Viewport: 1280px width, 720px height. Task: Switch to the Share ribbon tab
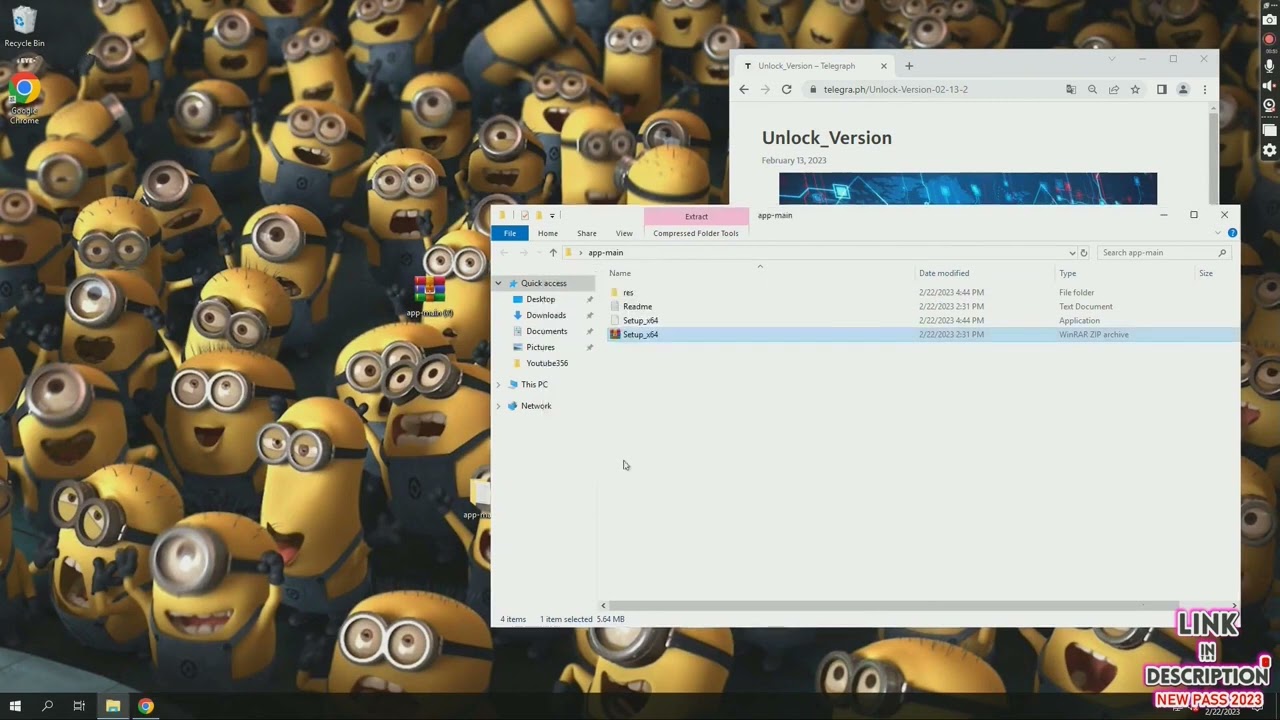click(586, 233)
